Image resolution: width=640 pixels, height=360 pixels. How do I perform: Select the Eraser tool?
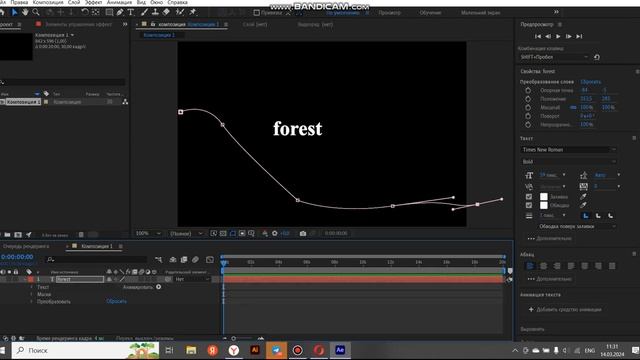[x=166, y=12]
